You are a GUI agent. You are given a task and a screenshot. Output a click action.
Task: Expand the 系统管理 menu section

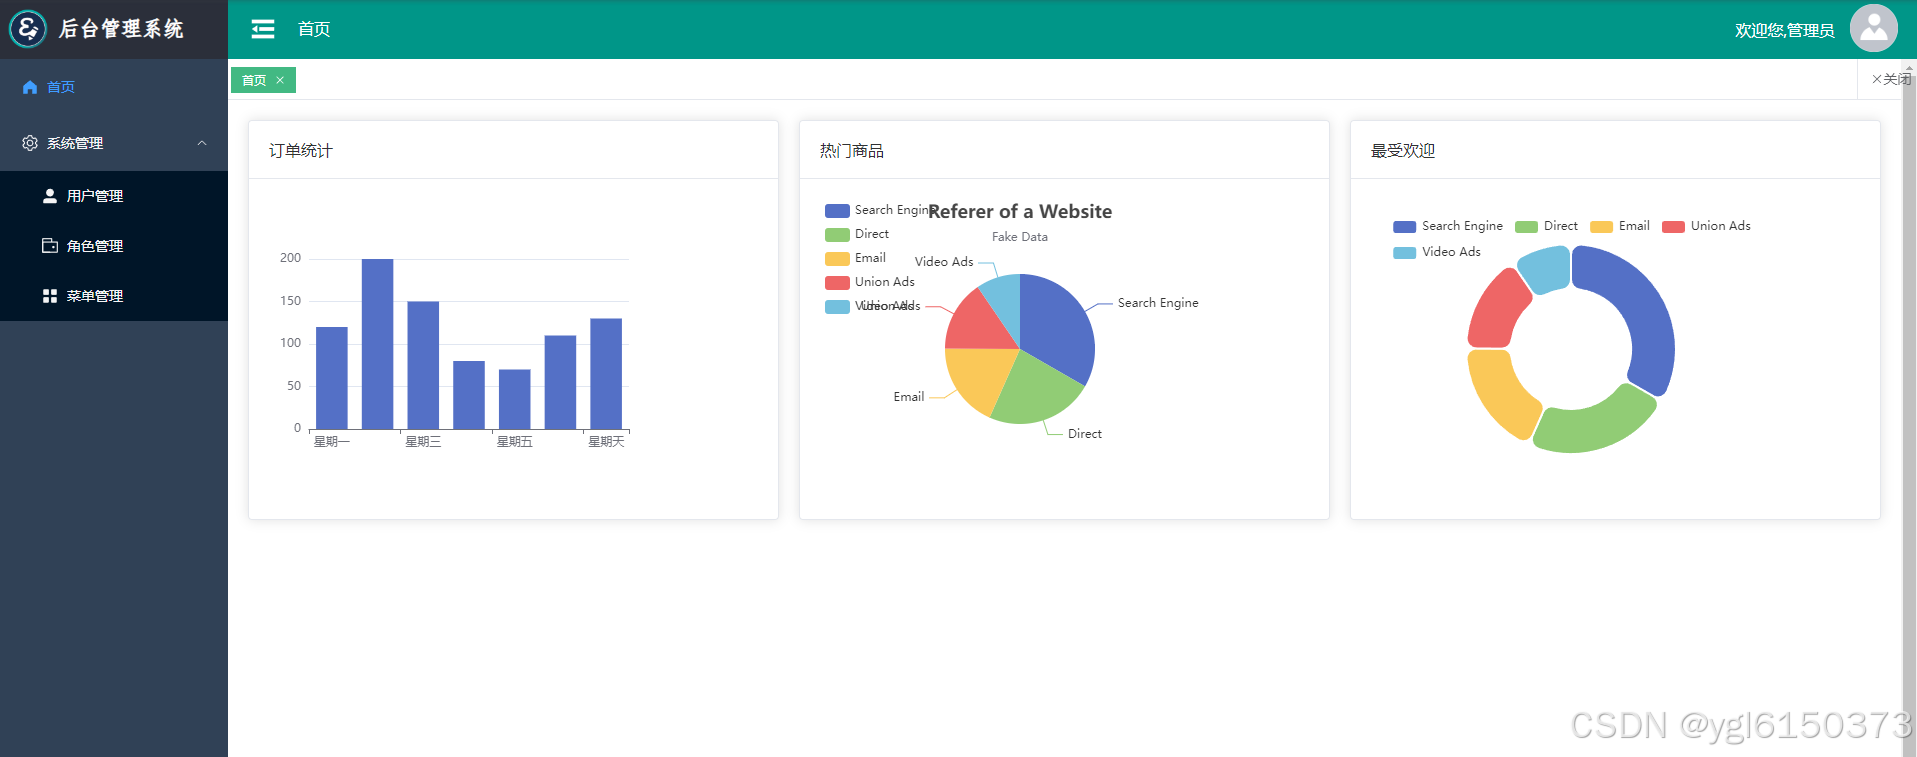tap(114, 143)
